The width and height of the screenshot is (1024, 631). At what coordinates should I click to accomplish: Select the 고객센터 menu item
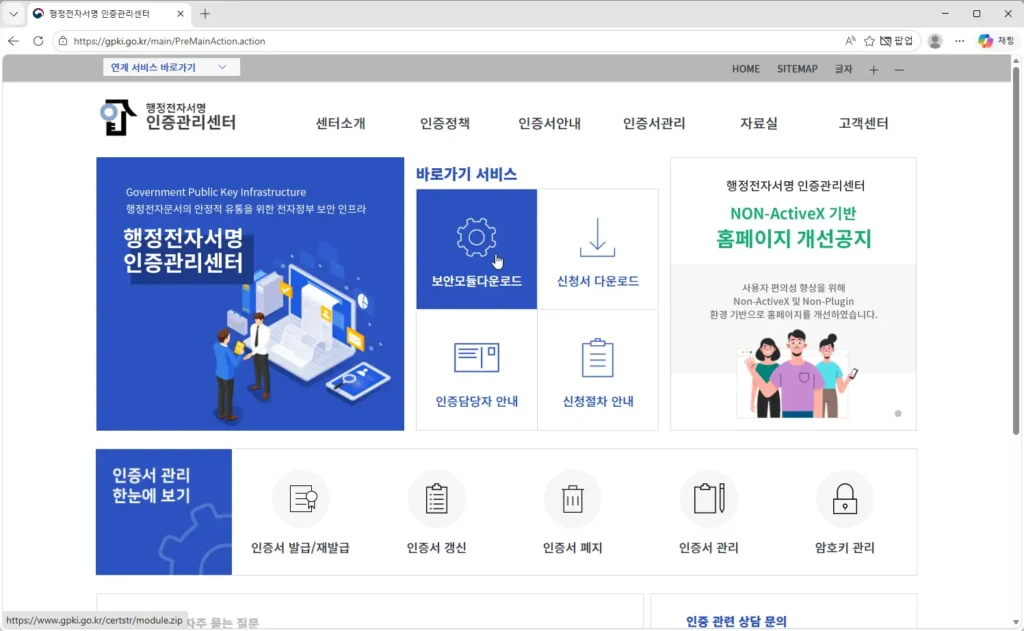click(x=862, y=123)
